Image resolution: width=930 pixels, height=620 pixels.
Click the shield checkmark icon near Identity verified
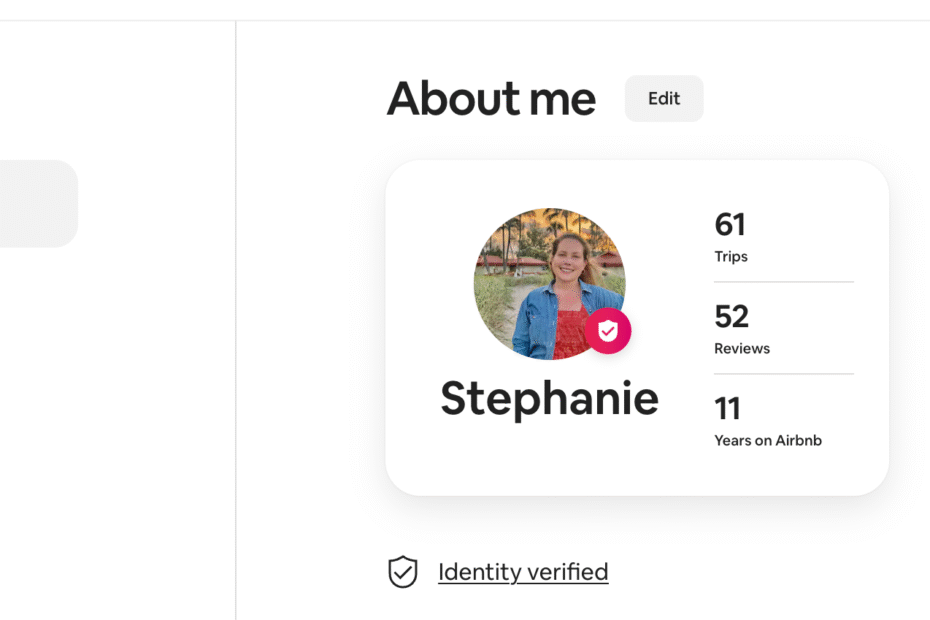pyautogui.click(x=403, y=572)
